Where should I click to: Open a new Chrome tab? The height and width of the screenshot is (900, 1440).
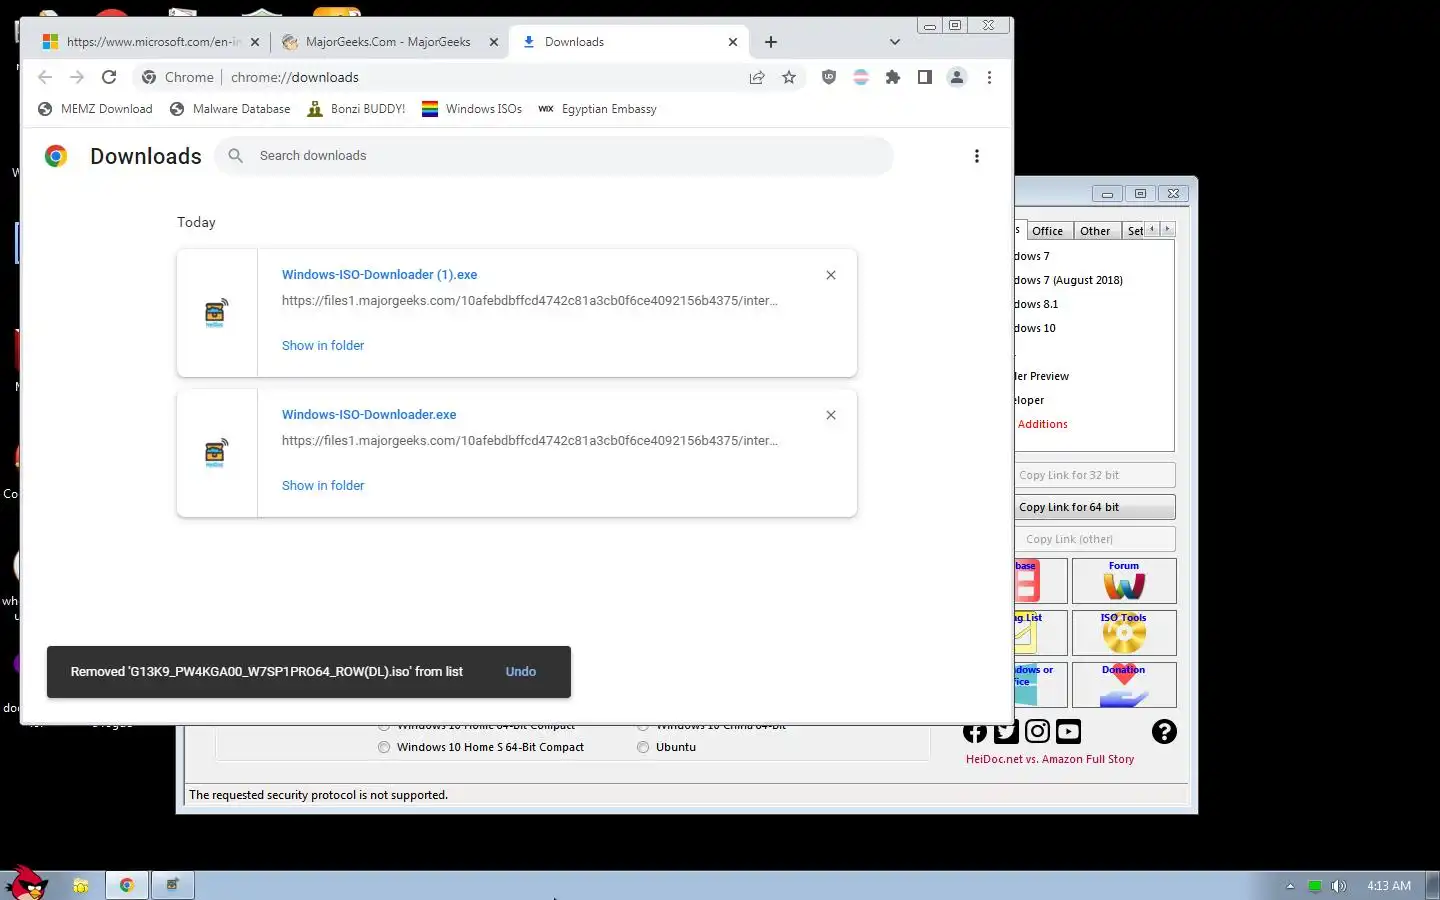(771, 42)
